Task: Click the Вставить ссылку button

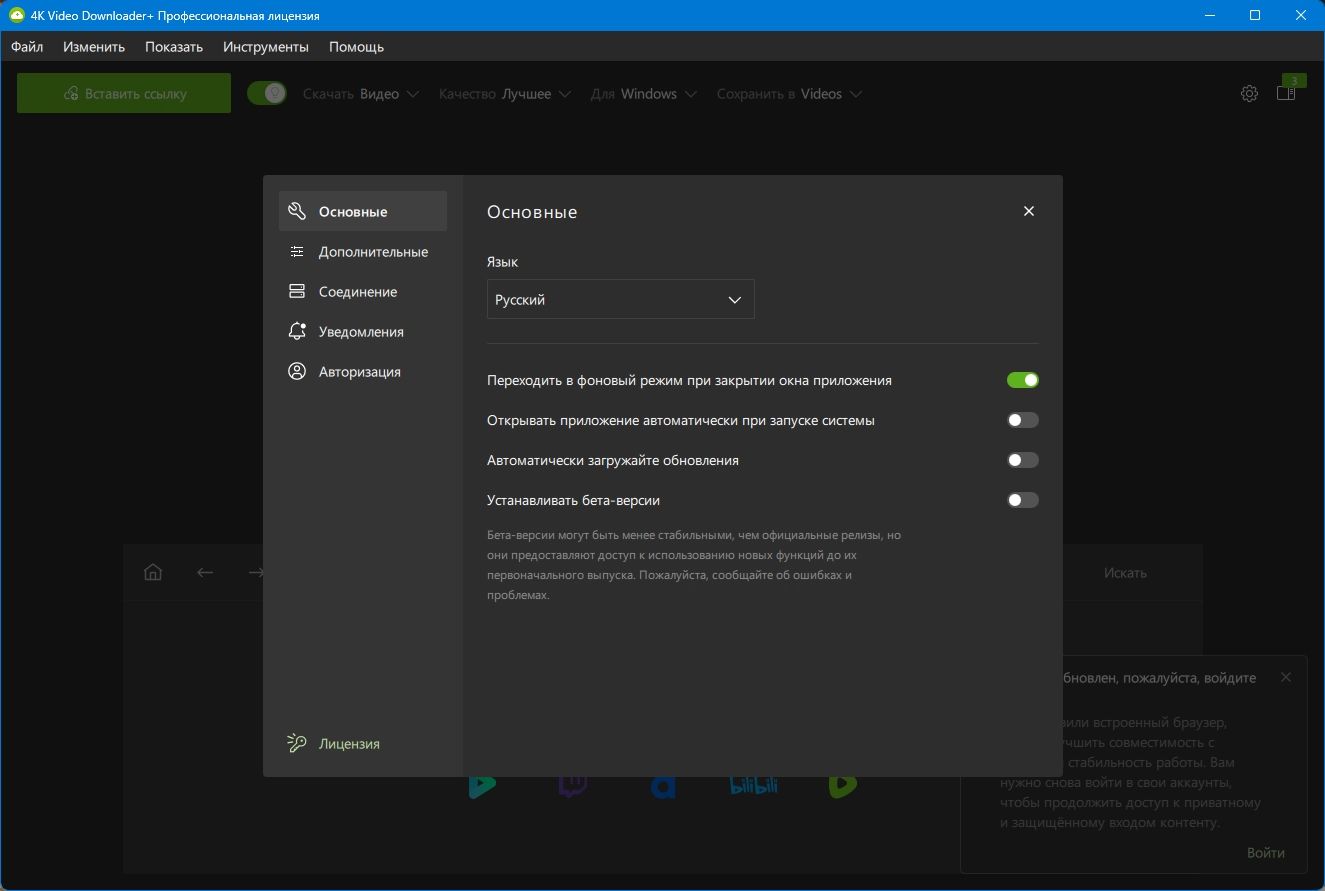Action: 124,93
